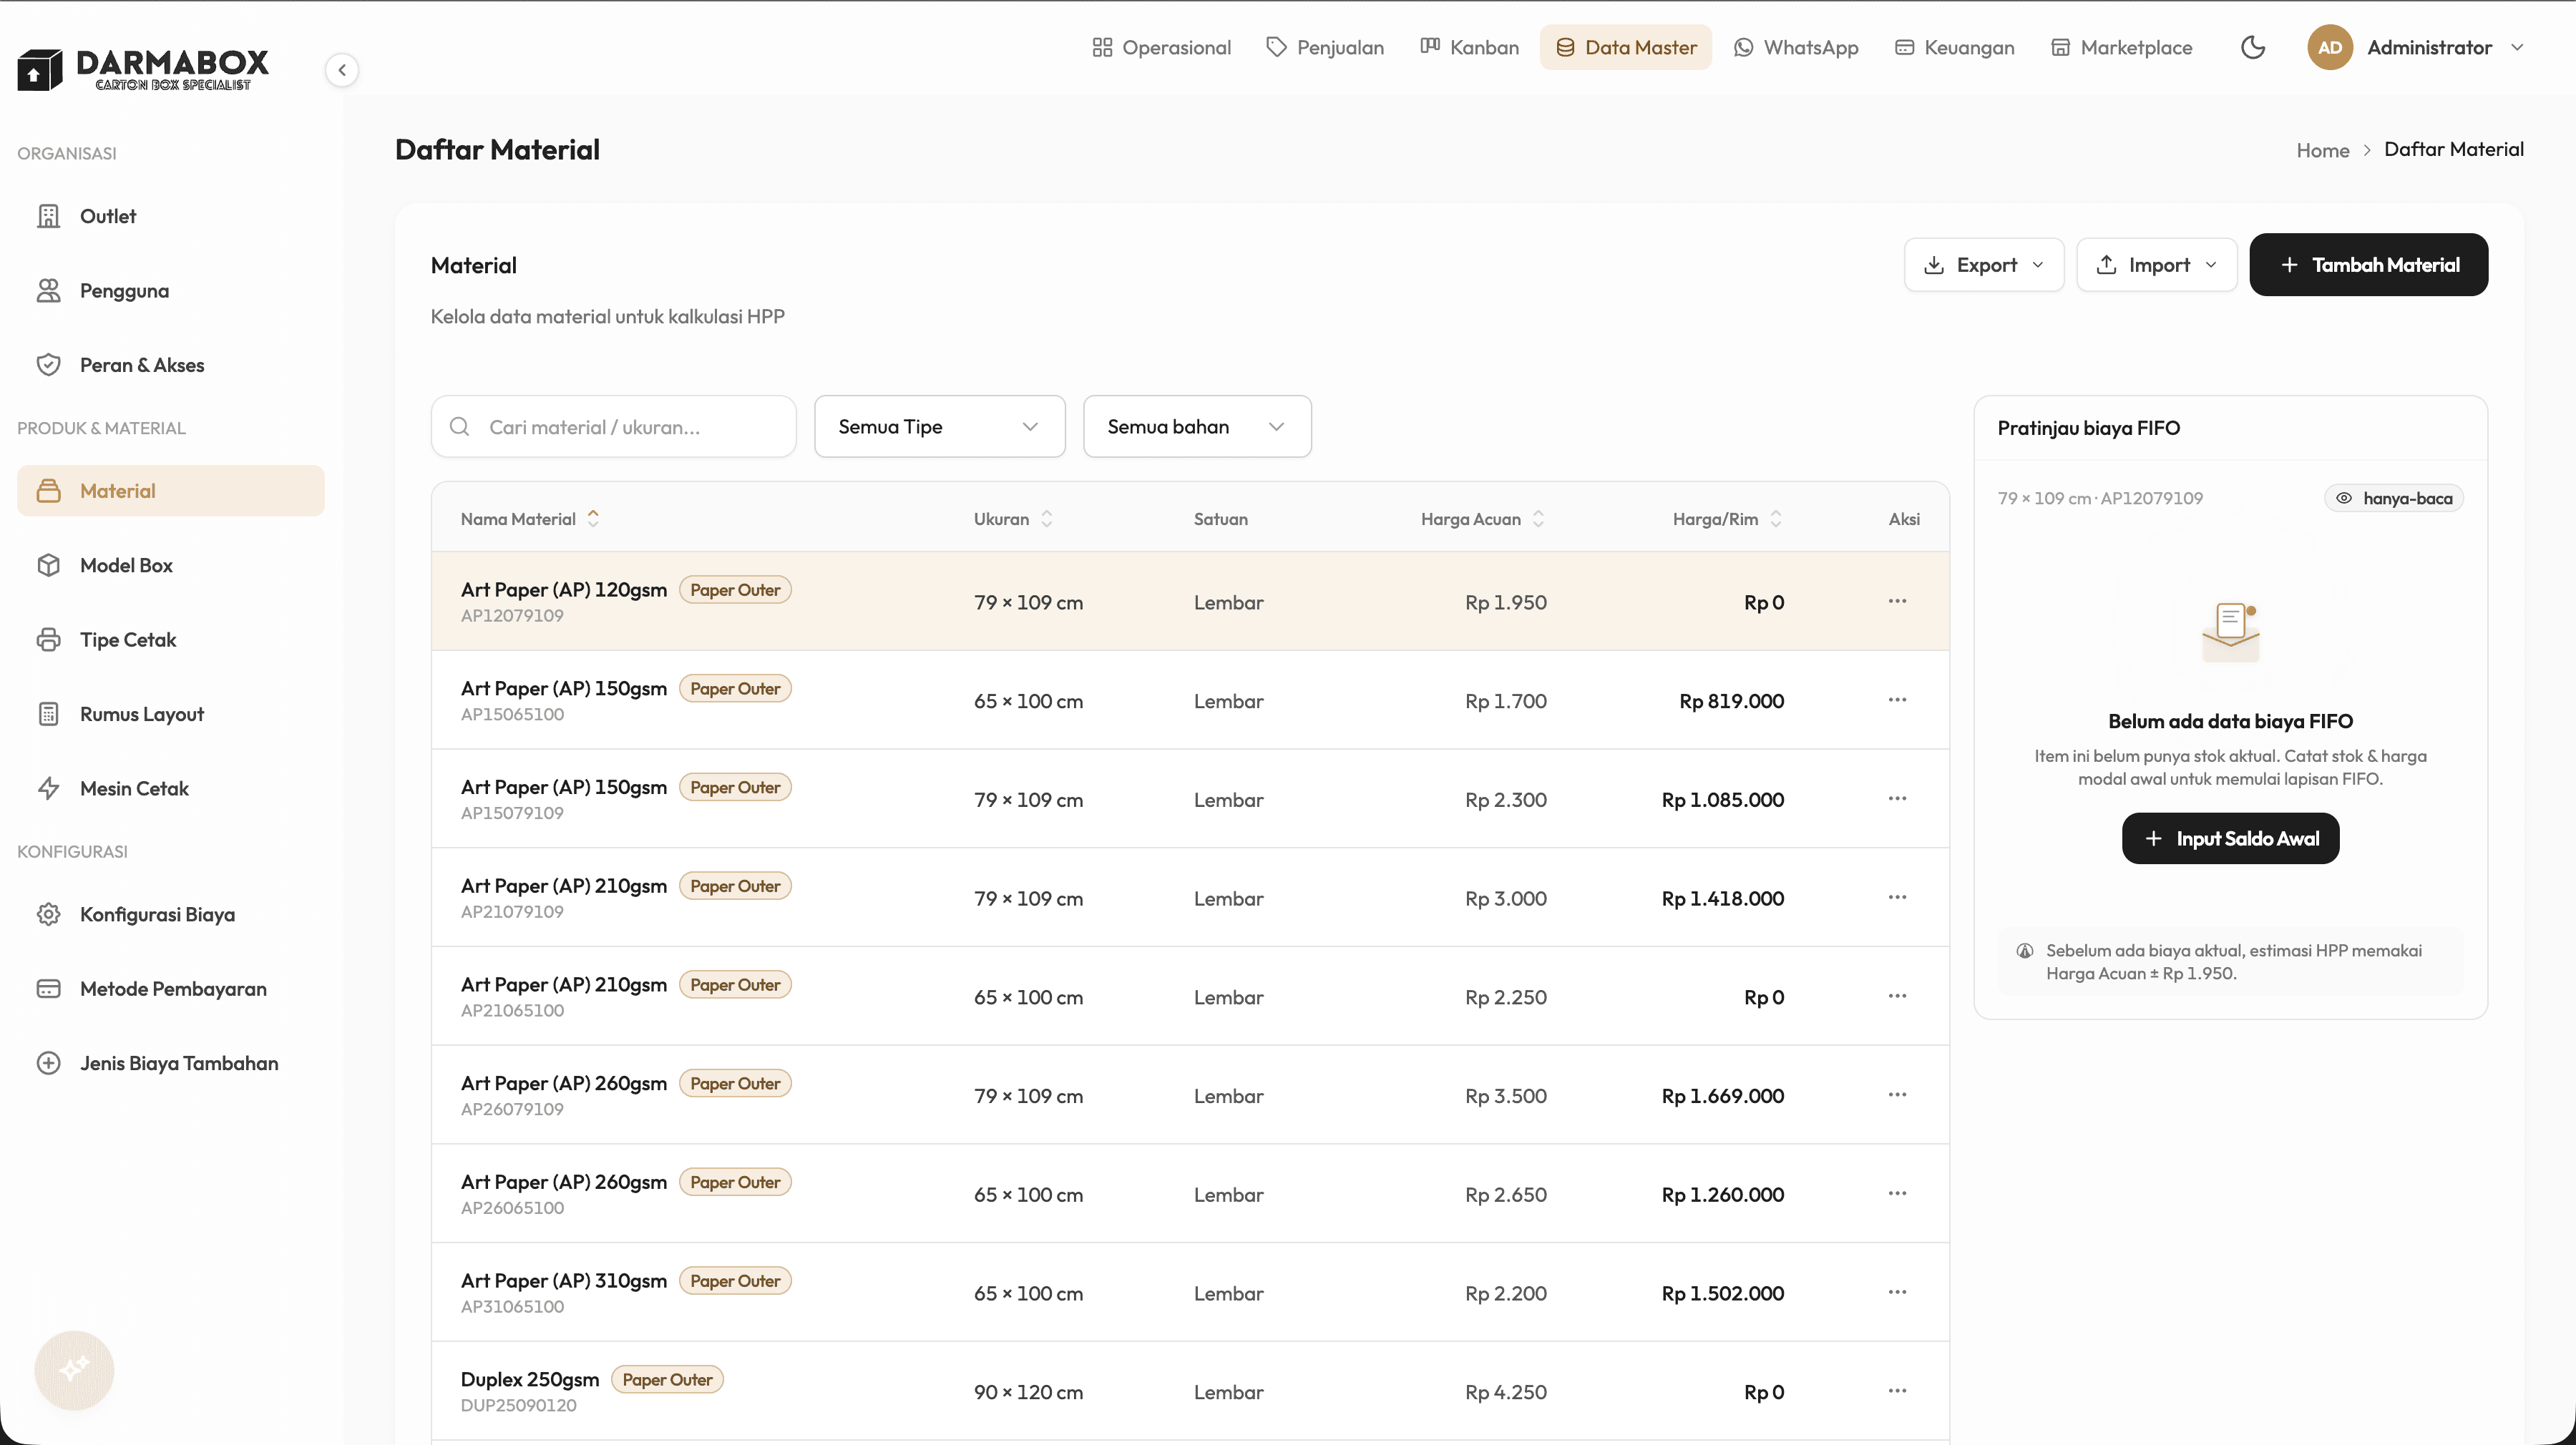Click the AD user avatar
Image resolution: width=2576 pixels, height=1445 pixels.
2330,47
